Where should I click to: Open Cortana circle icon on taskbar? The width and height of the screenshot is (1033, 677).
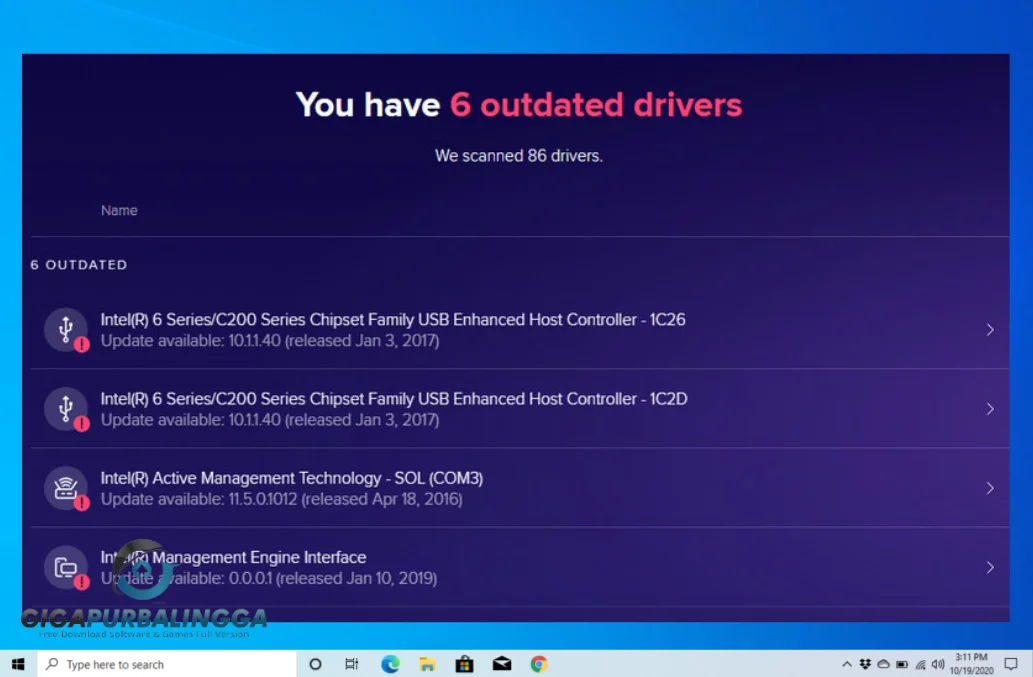(316, 664)
